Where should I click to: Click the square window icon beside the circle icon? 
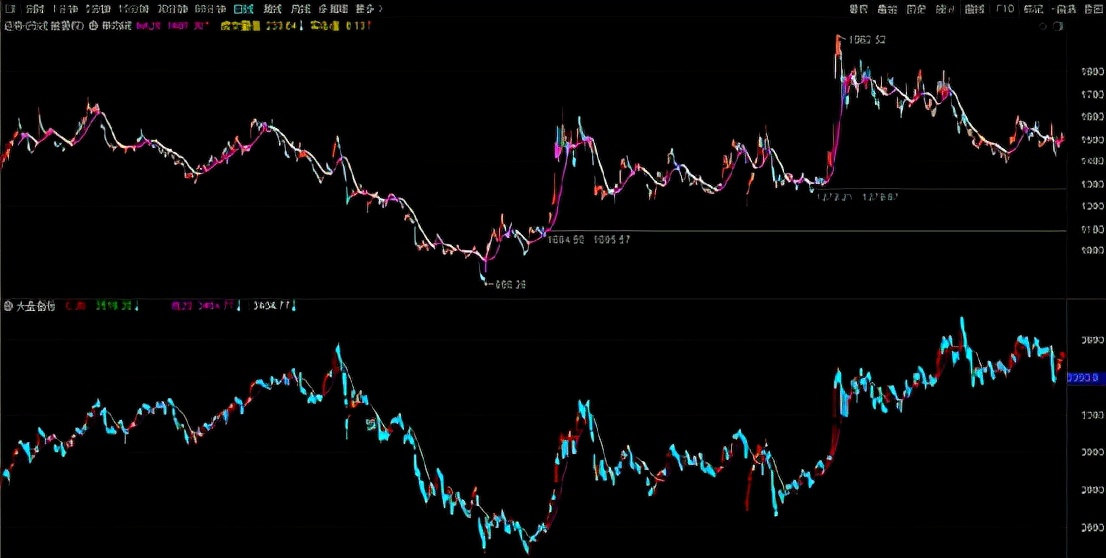1057,26
